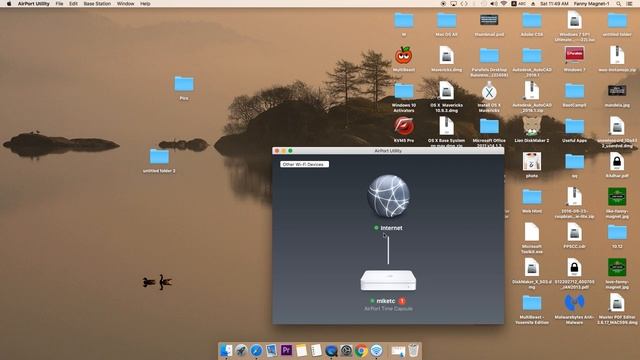Click the Wi-Fi status icon in the menu bar
640x360 pixels.
(x=504, y=4)
